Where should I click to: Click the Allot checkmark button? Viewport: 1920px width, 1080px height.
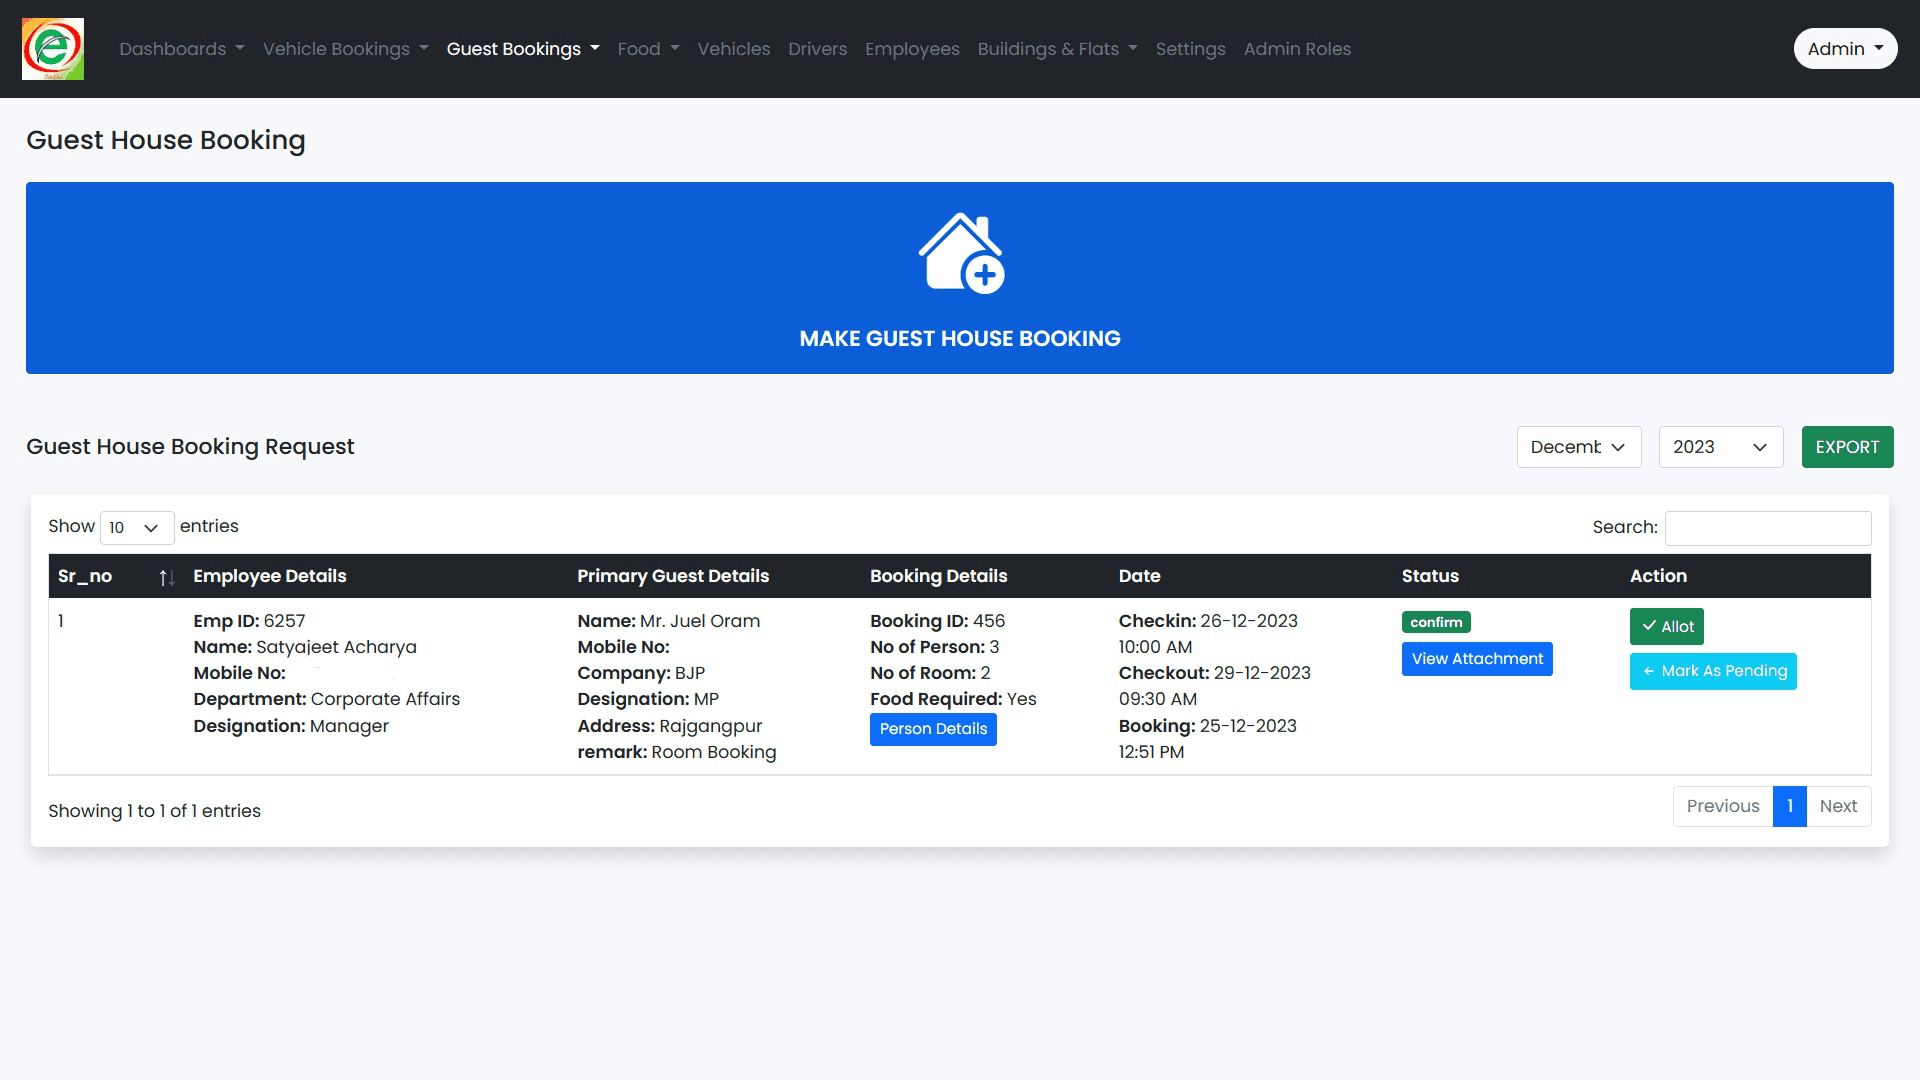1666,627
